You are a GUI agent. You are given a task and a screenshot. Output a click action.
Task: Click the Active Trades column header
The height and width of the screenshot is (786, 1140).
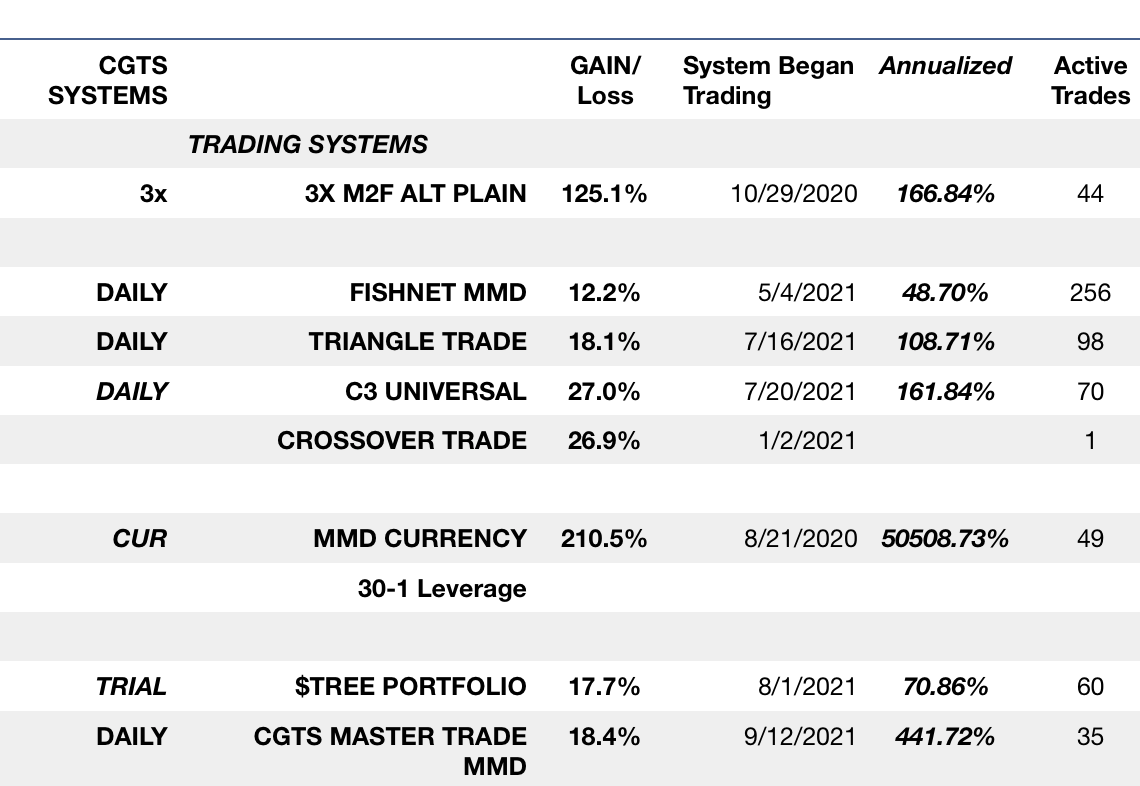1090,81
